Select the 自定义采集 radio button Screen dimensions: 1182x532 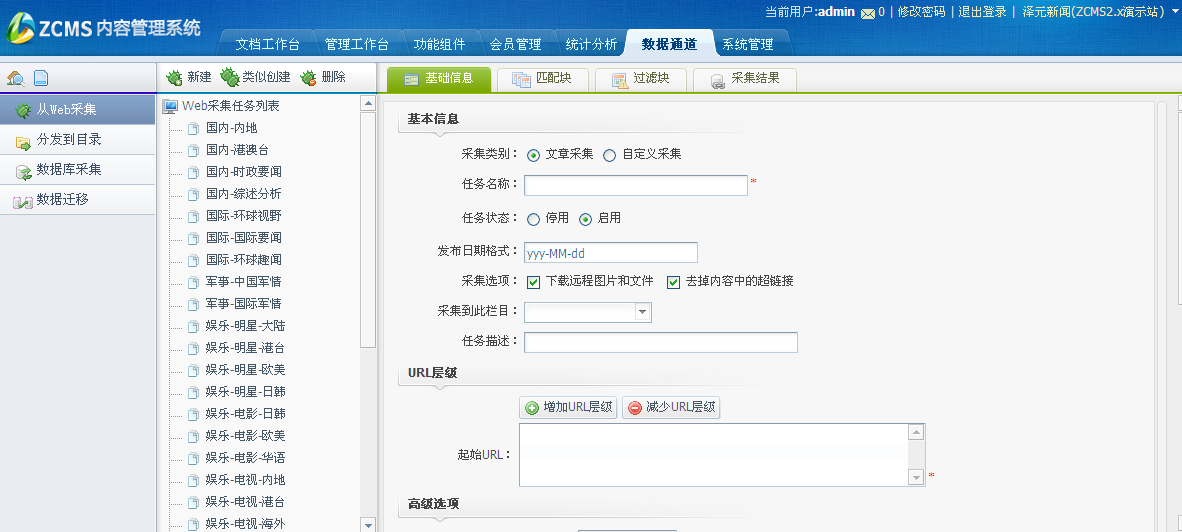tap(610, 155)
